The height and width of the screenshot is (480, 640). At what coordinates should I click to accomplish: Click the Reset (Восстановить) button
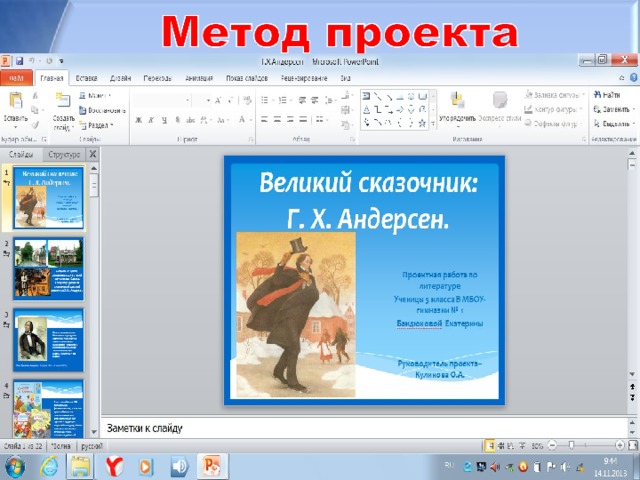[x=102, y=110]
